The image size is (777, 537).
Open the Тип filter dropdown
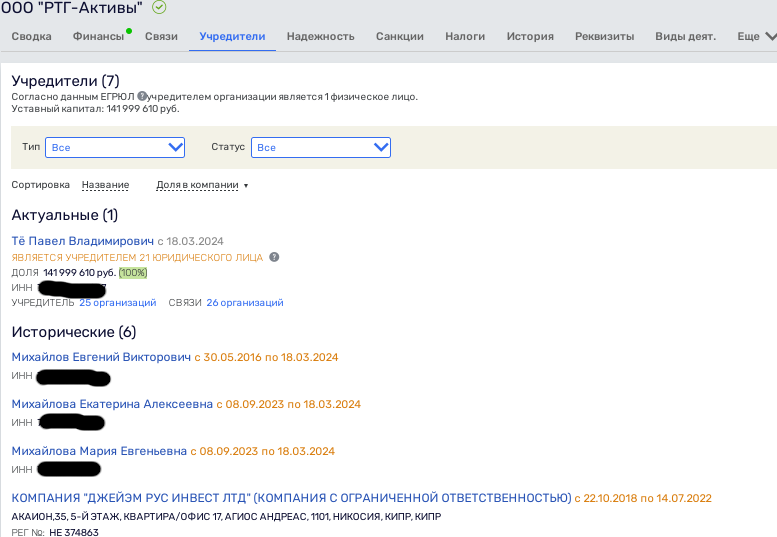[115, 147]
